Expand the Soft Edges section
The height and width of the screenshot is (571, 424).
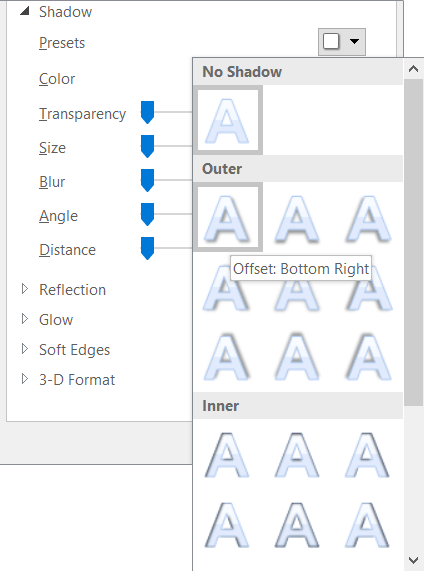click(x=24, y=349)
